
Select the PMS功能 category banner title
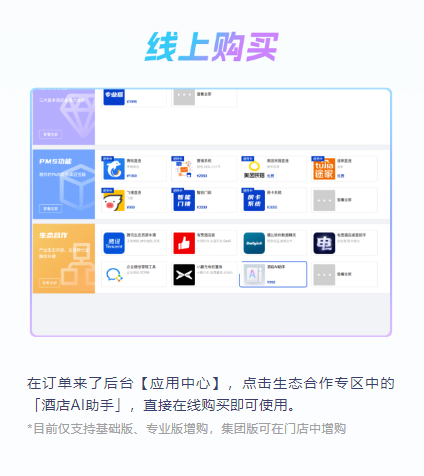[55, 161]
